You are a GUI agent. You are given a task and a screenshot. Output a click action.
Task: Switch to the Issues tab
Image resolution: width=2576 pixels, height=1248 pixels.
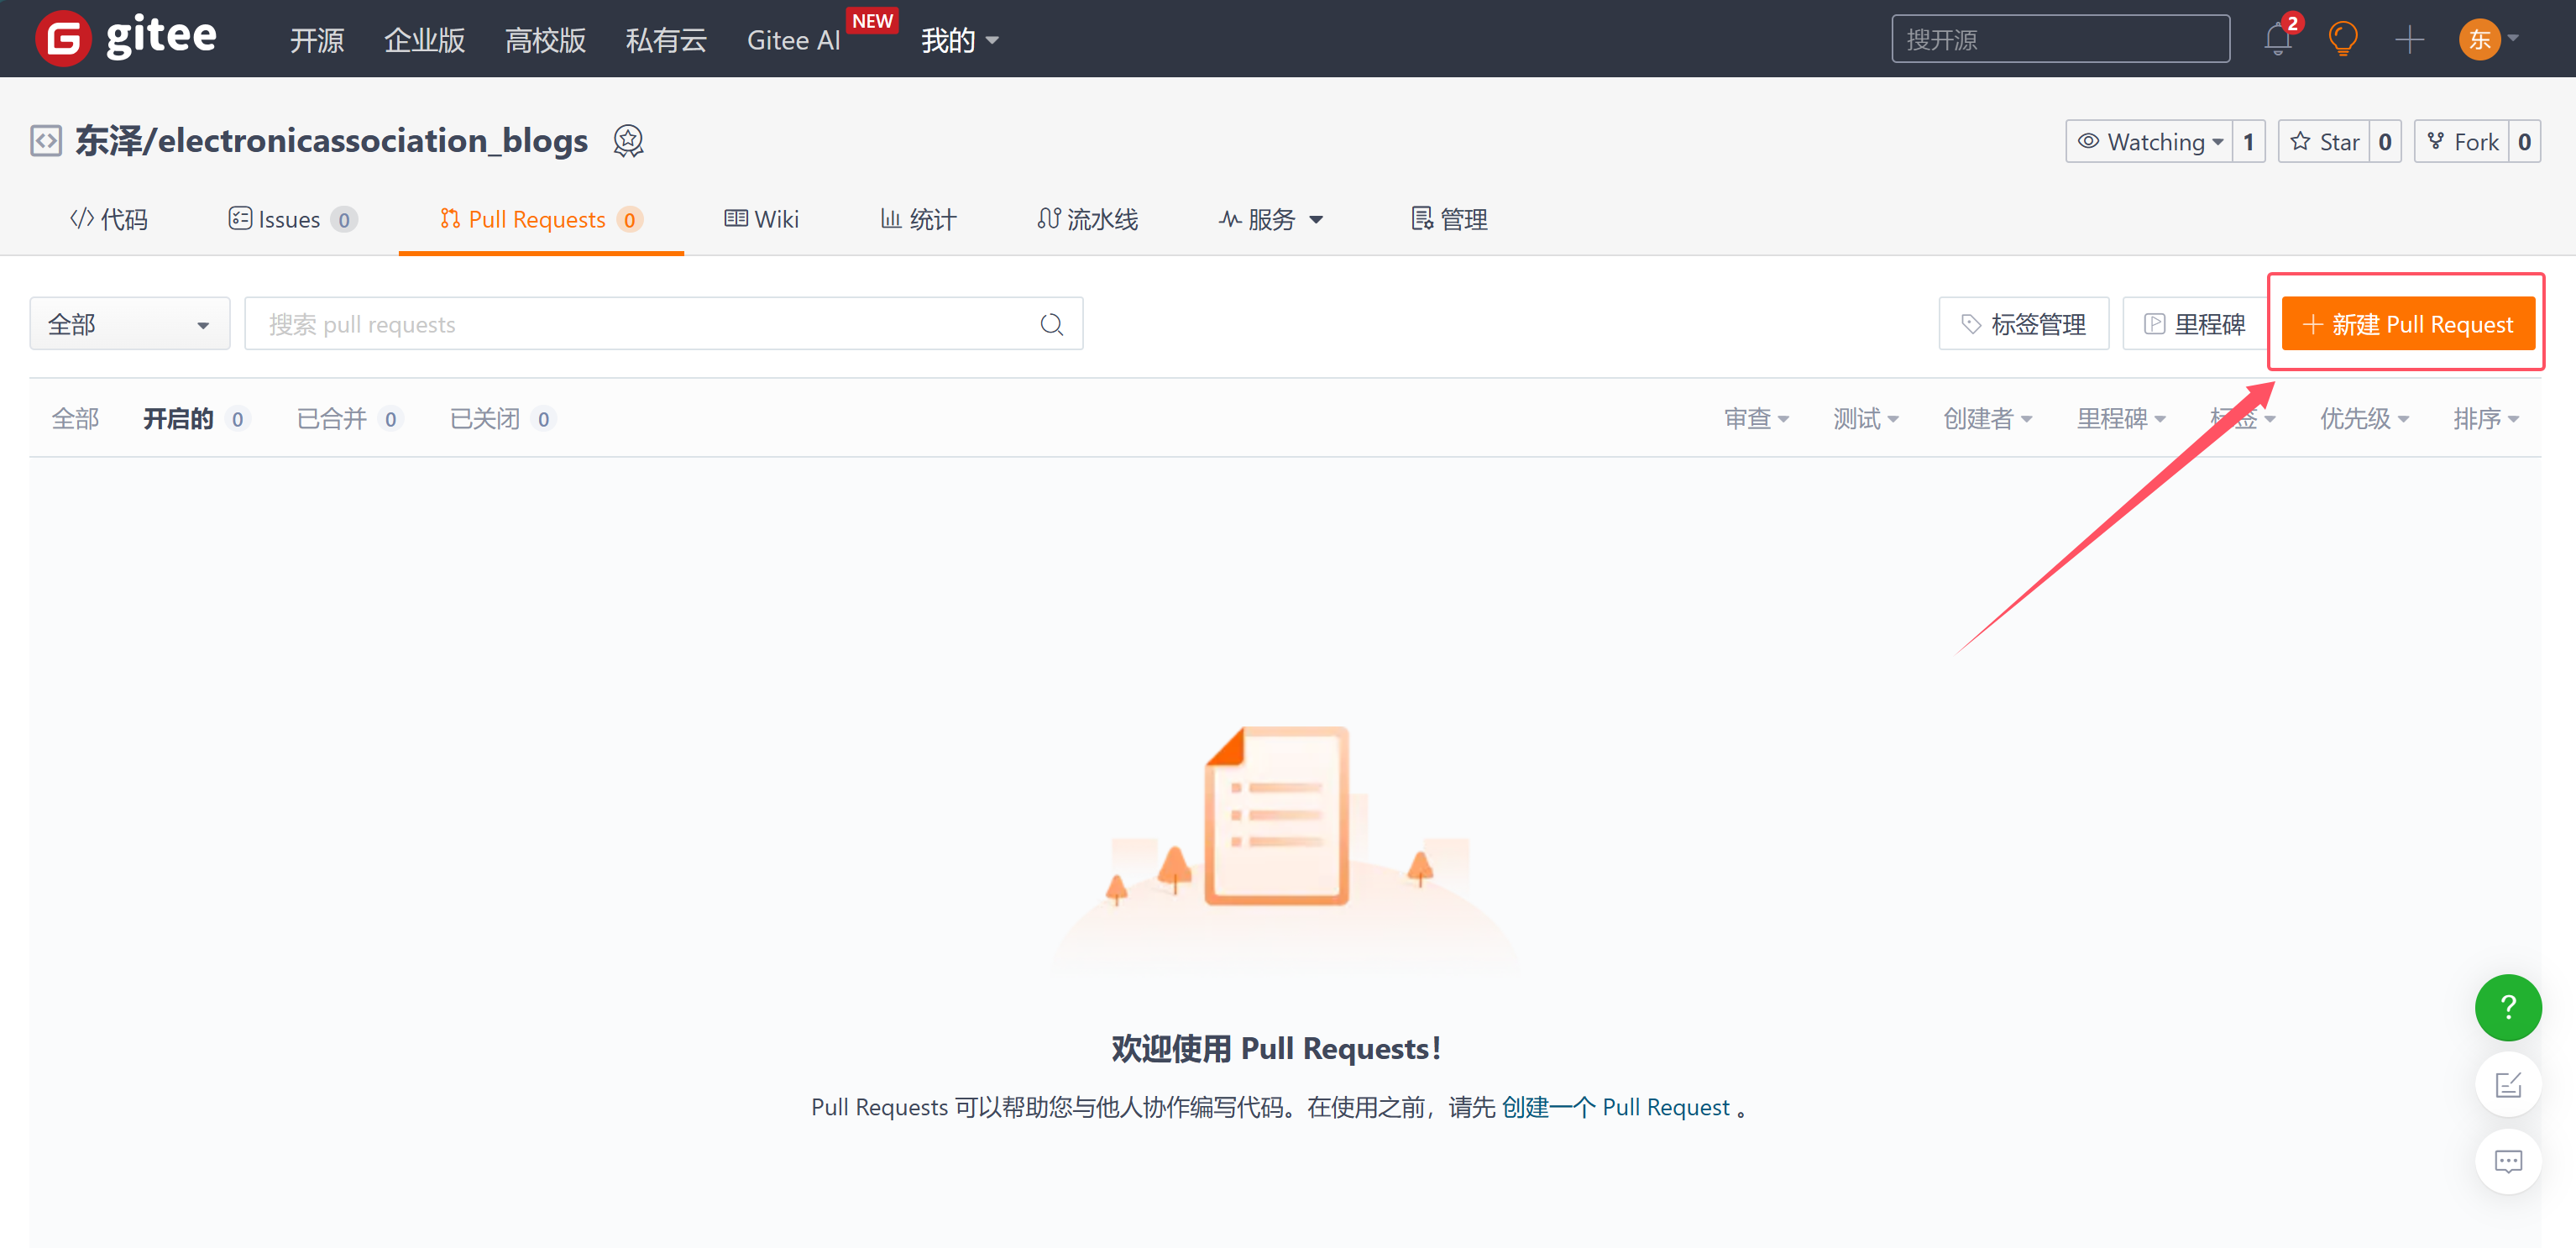(x=293, y=219)
